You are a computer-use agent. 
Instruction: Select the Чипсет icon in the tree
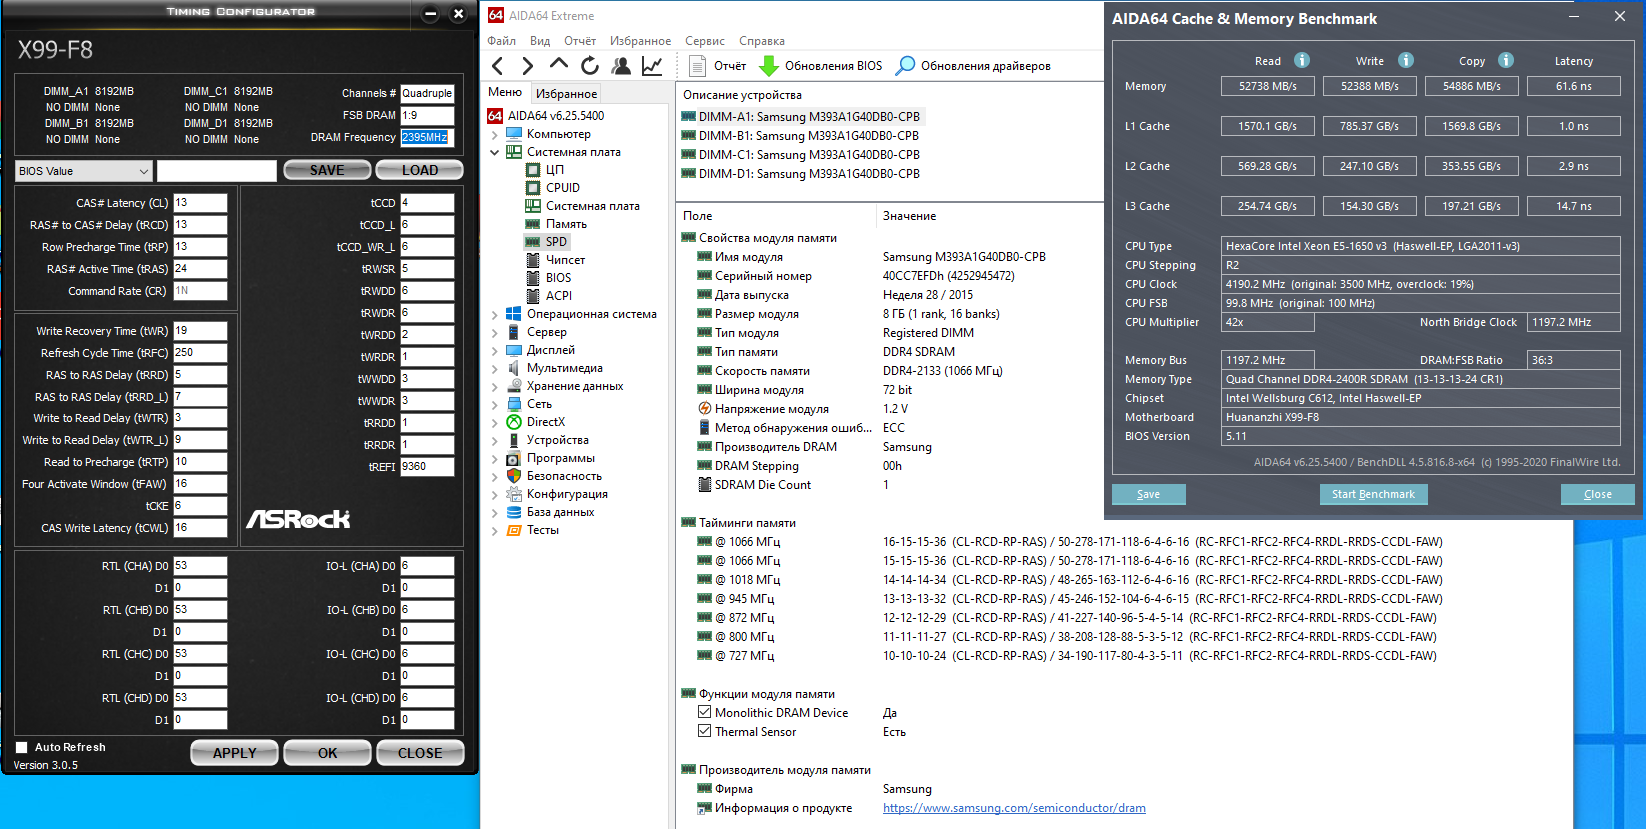[x=533, y=260]
